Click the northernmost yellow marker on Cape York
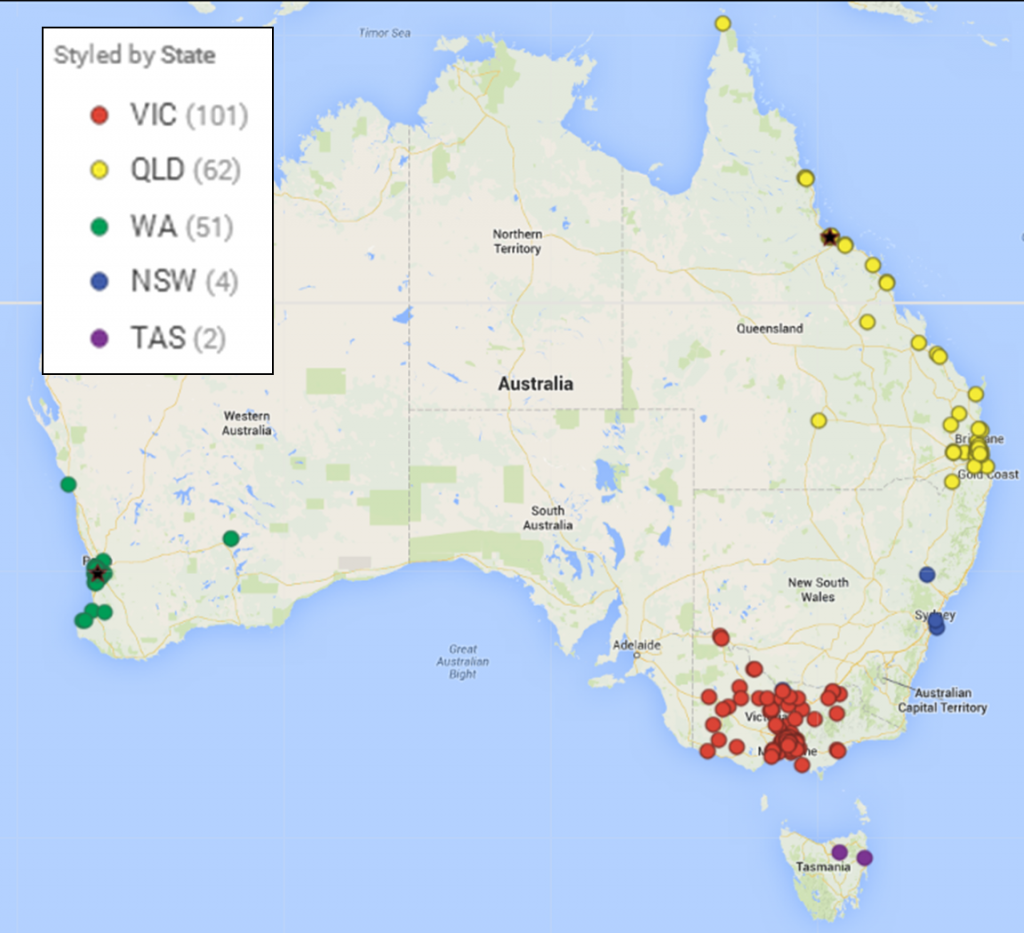The image size is (1024, 933). click(x=723, y=23)
